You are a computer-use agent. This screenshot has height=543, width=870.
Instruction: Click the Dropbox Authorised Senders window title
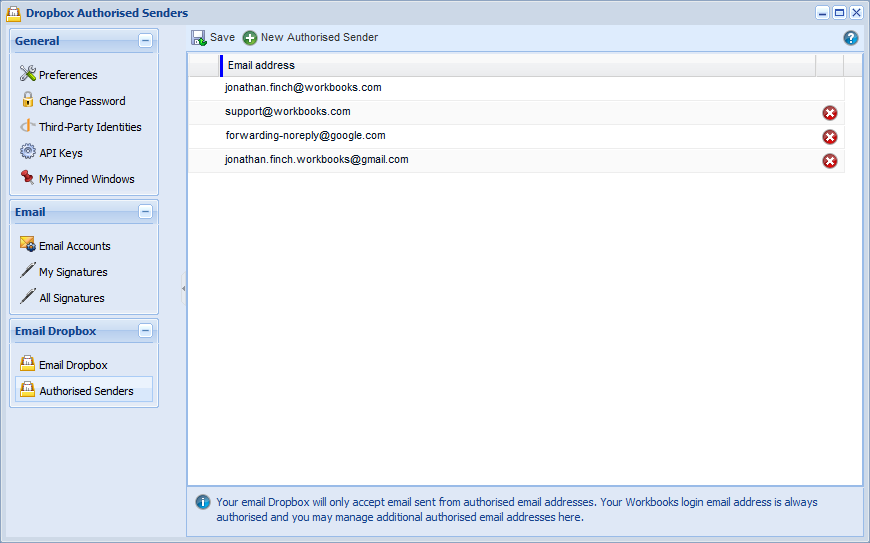[x=107, y=13]
